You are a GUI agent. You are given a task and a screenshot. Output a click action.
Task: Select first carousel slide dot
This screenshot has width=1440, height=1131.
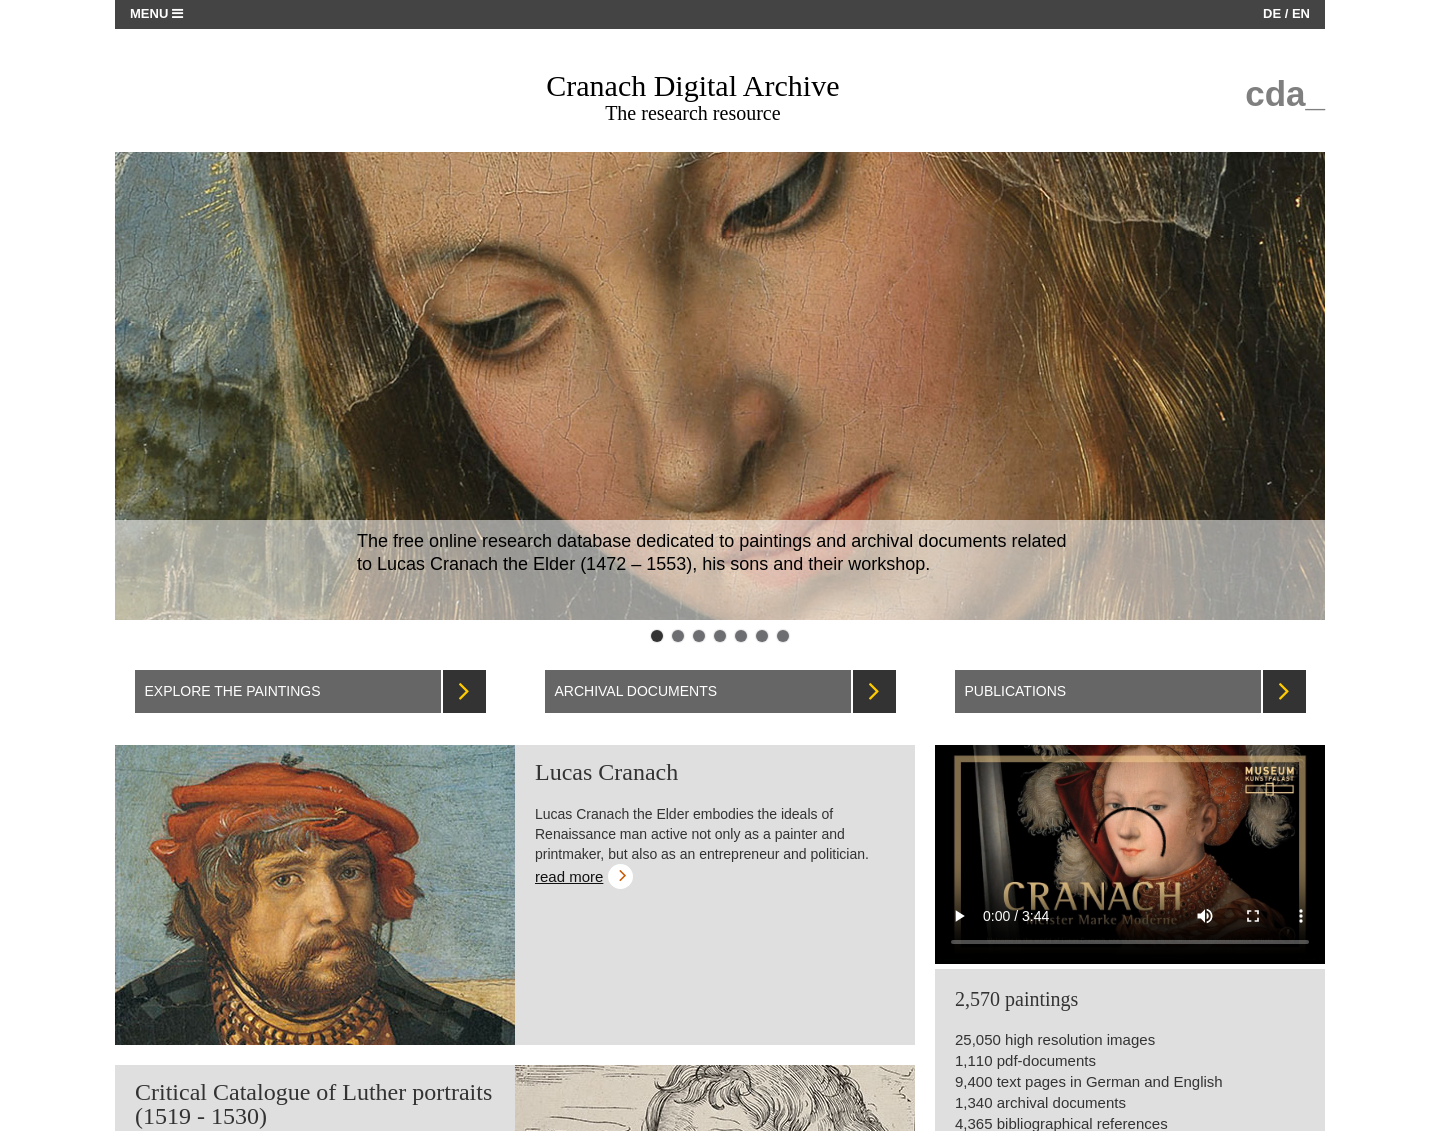tap(657, 636)
